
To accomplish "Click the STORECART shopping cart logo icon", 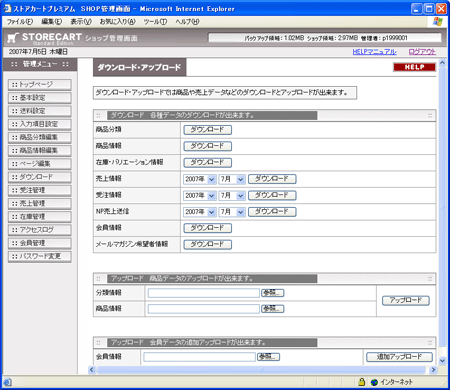I will tap(13, 38).
